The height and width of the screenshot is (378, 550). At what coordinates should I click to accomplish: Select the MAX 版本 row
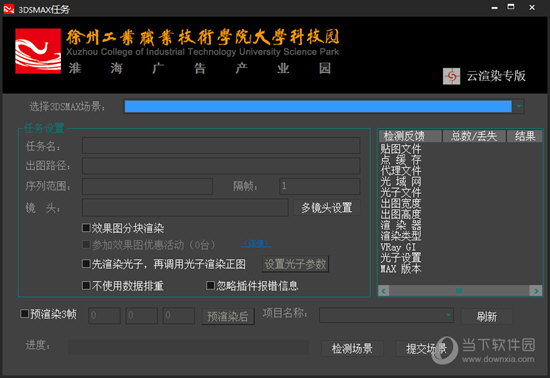[x=401, y=269]
